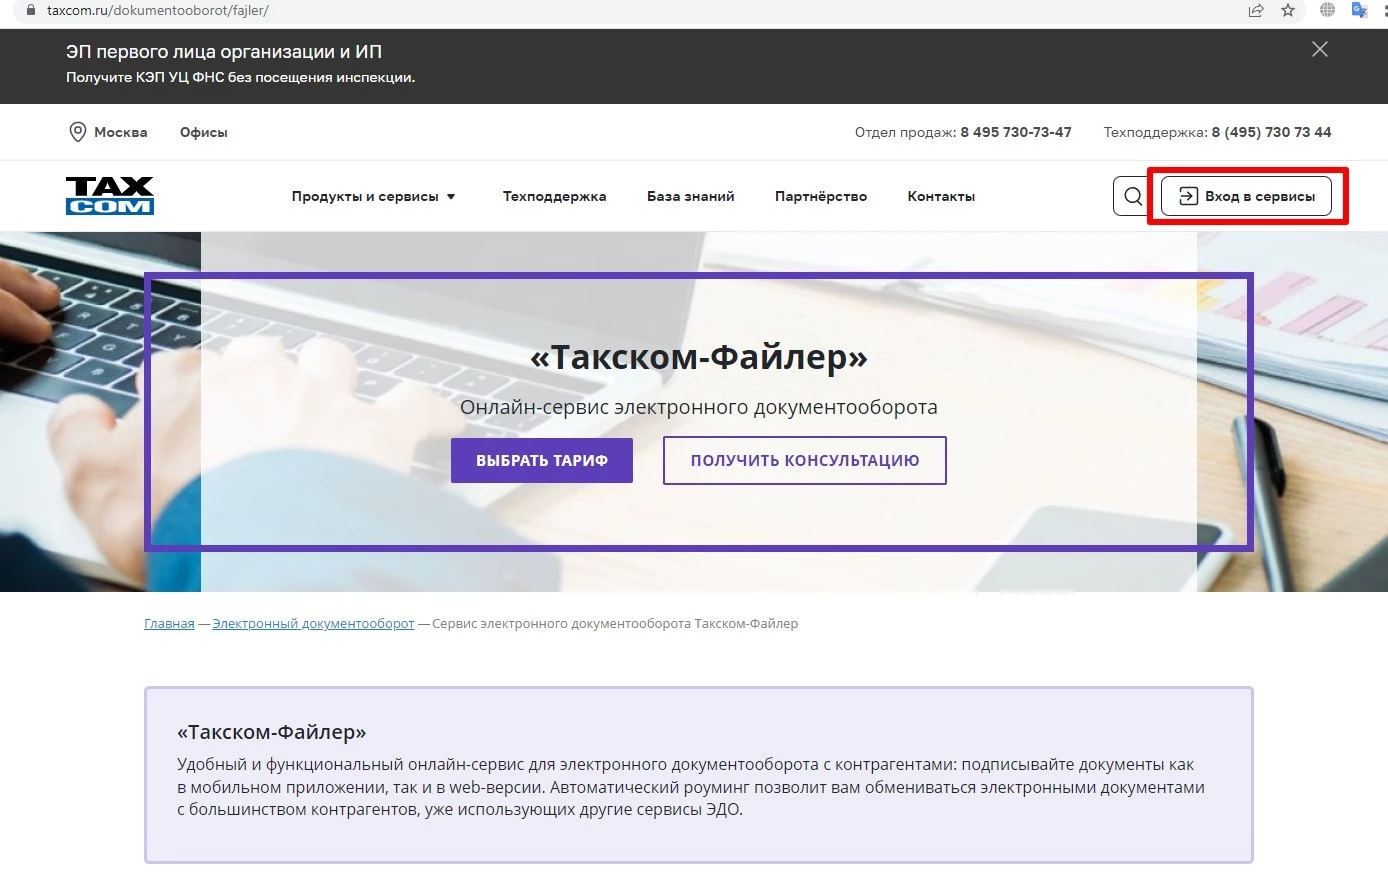Open the Офисы link

204,132
